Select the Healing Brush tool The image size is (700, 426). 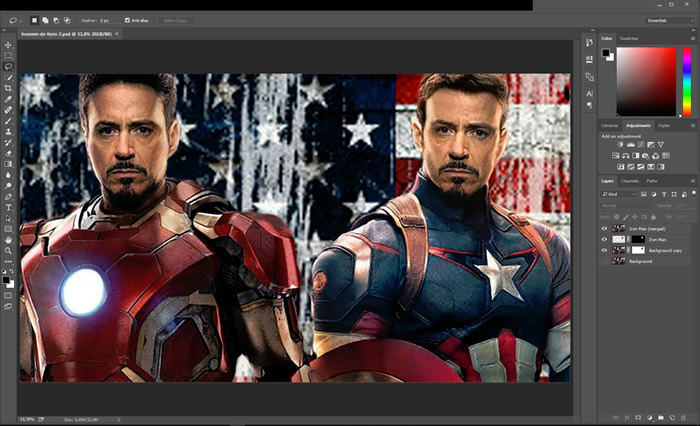point(8,110)
